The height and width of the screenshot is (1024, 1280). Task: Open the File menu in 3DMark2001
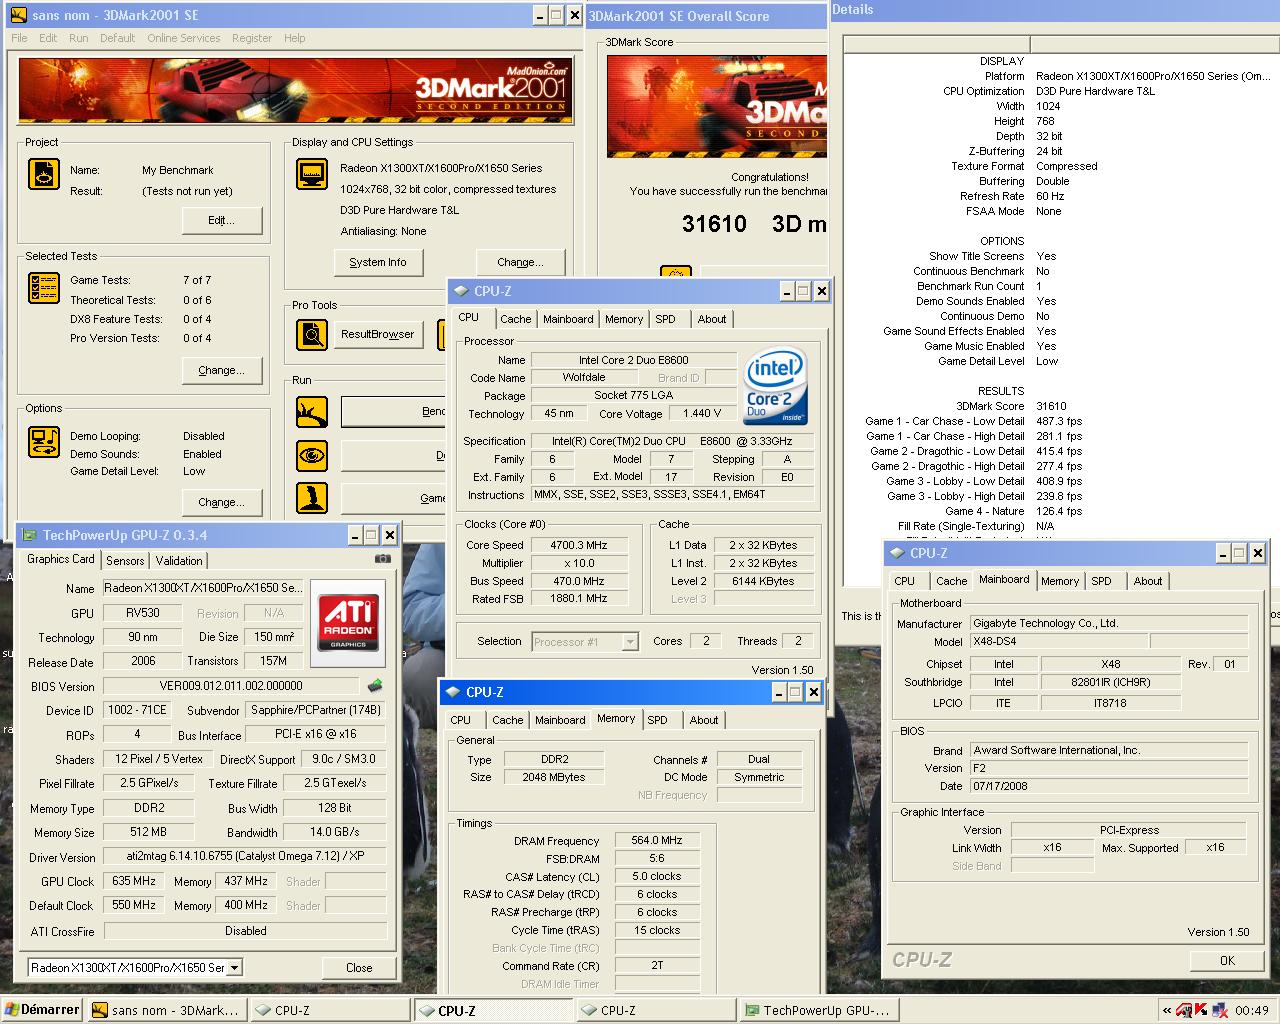[19, 38]
